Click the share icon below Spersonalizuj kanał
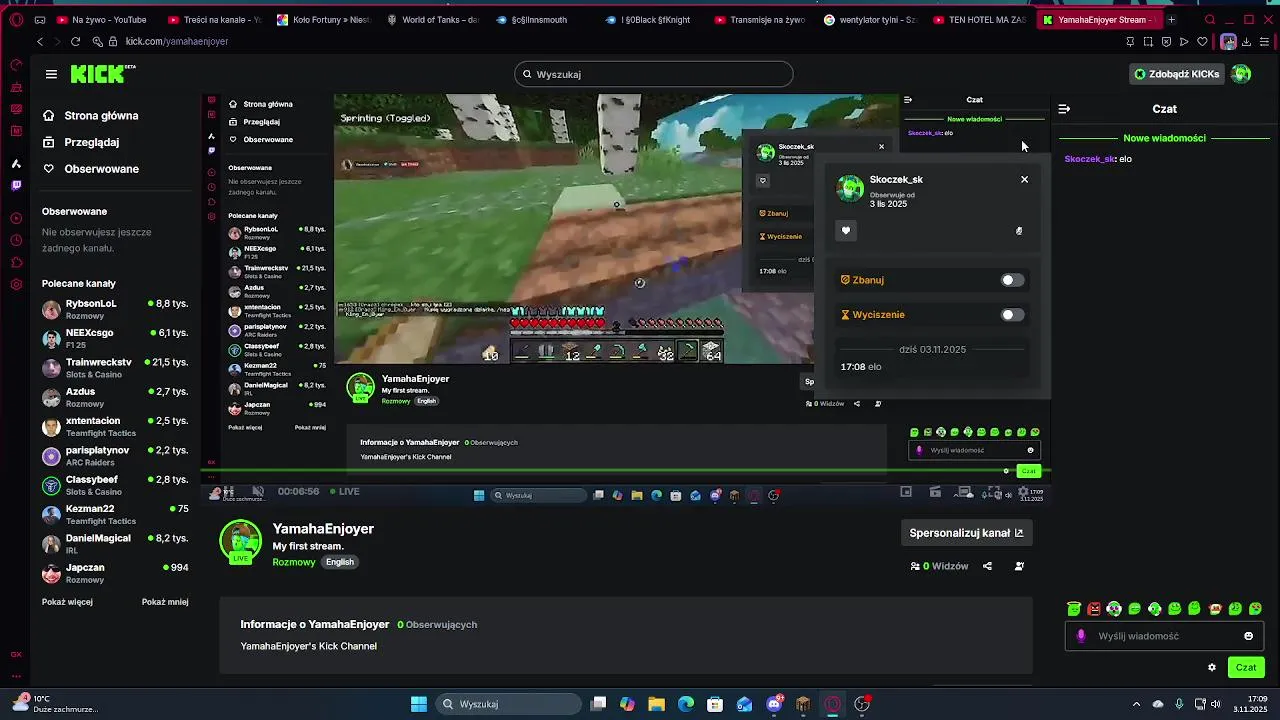 tap(987, 566)
